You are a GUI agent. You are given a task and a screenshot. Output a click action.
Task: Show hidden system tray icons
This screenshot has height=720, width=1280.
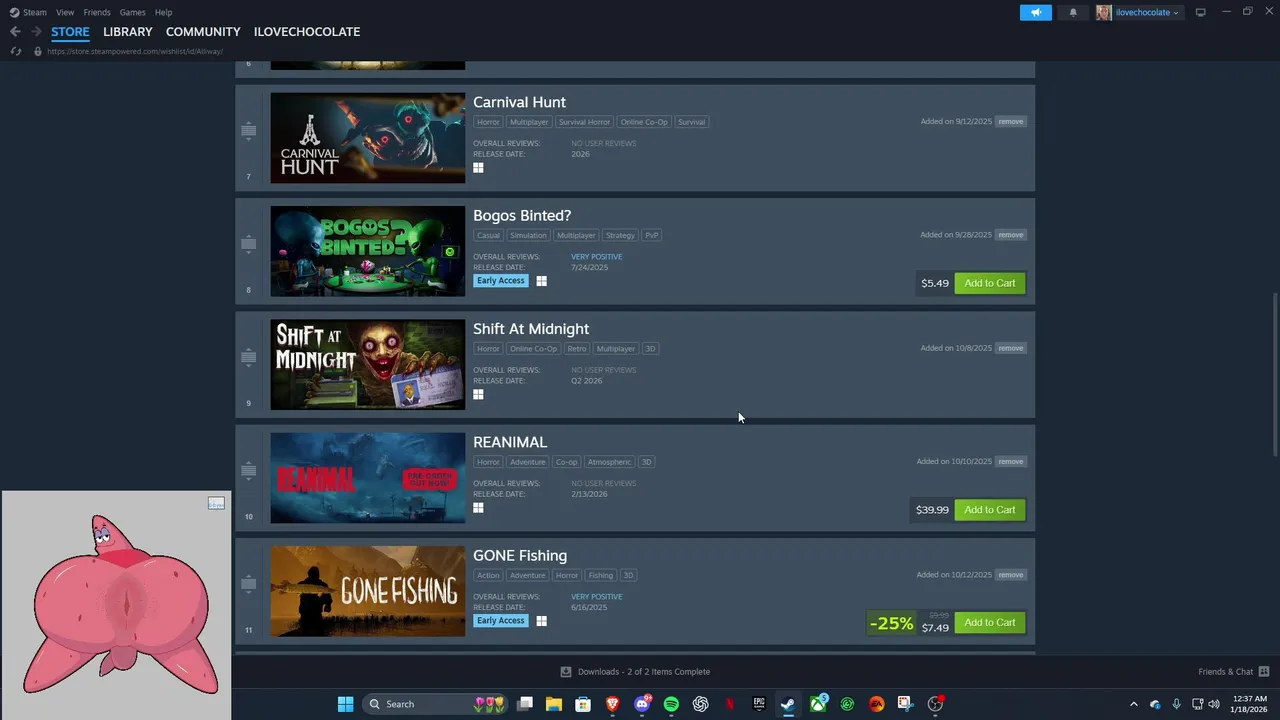[1133, 704]
